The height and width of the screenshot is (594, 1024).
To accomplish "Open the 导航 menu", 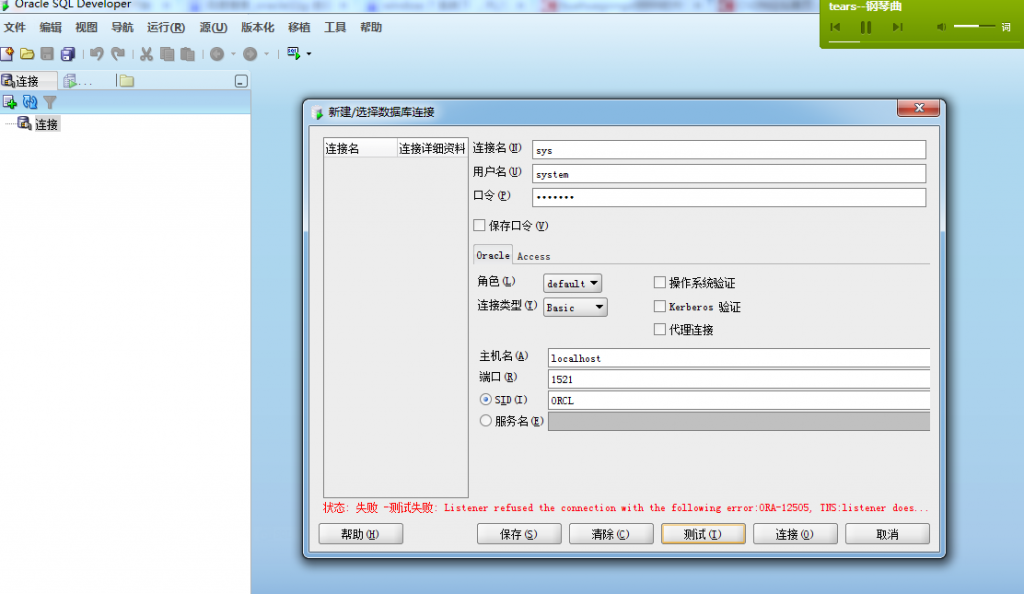I will point(122,27).
